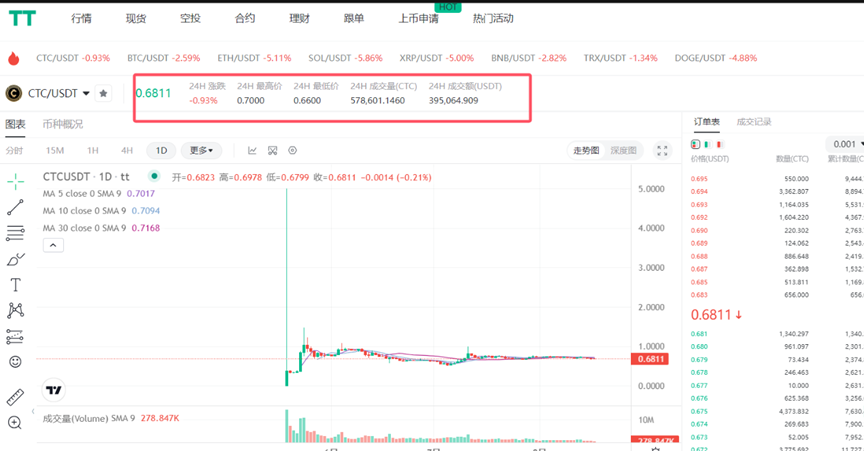This screenshot has height=451, width=864.
Task: Switch chart to 走势图 trend view
Action: pyautogui.click(x=586, y=151)
